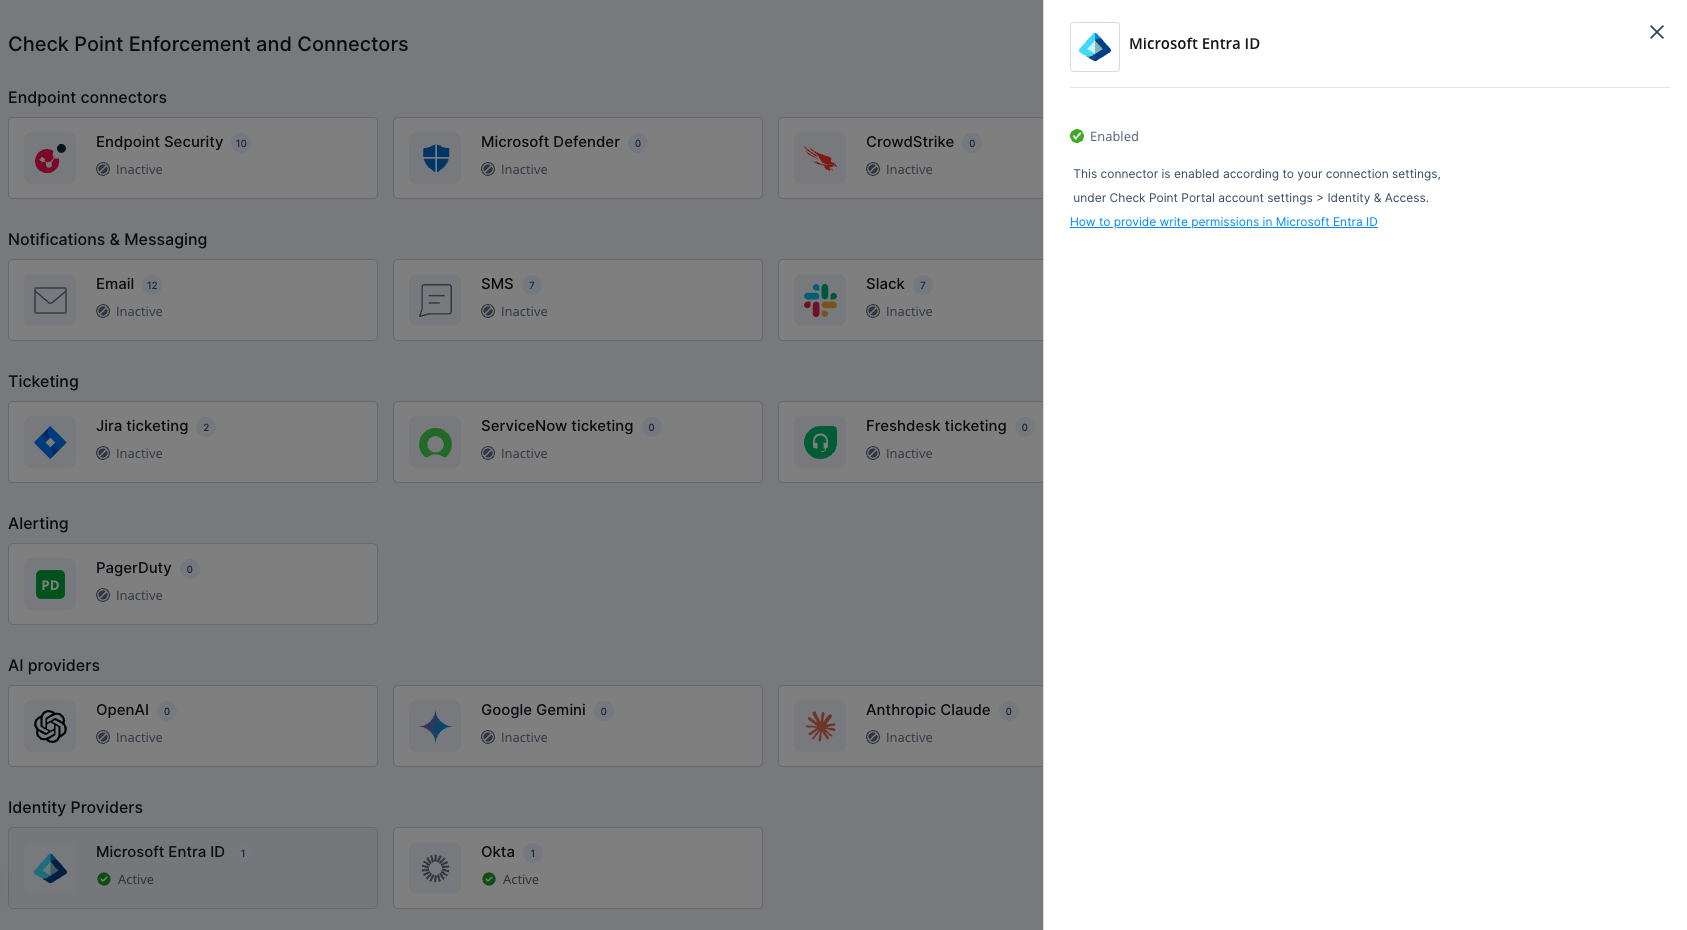Viewport: 1687px width, 930px height.
Task: Click the Jira ticketing count badge 2
Action: 206,427
